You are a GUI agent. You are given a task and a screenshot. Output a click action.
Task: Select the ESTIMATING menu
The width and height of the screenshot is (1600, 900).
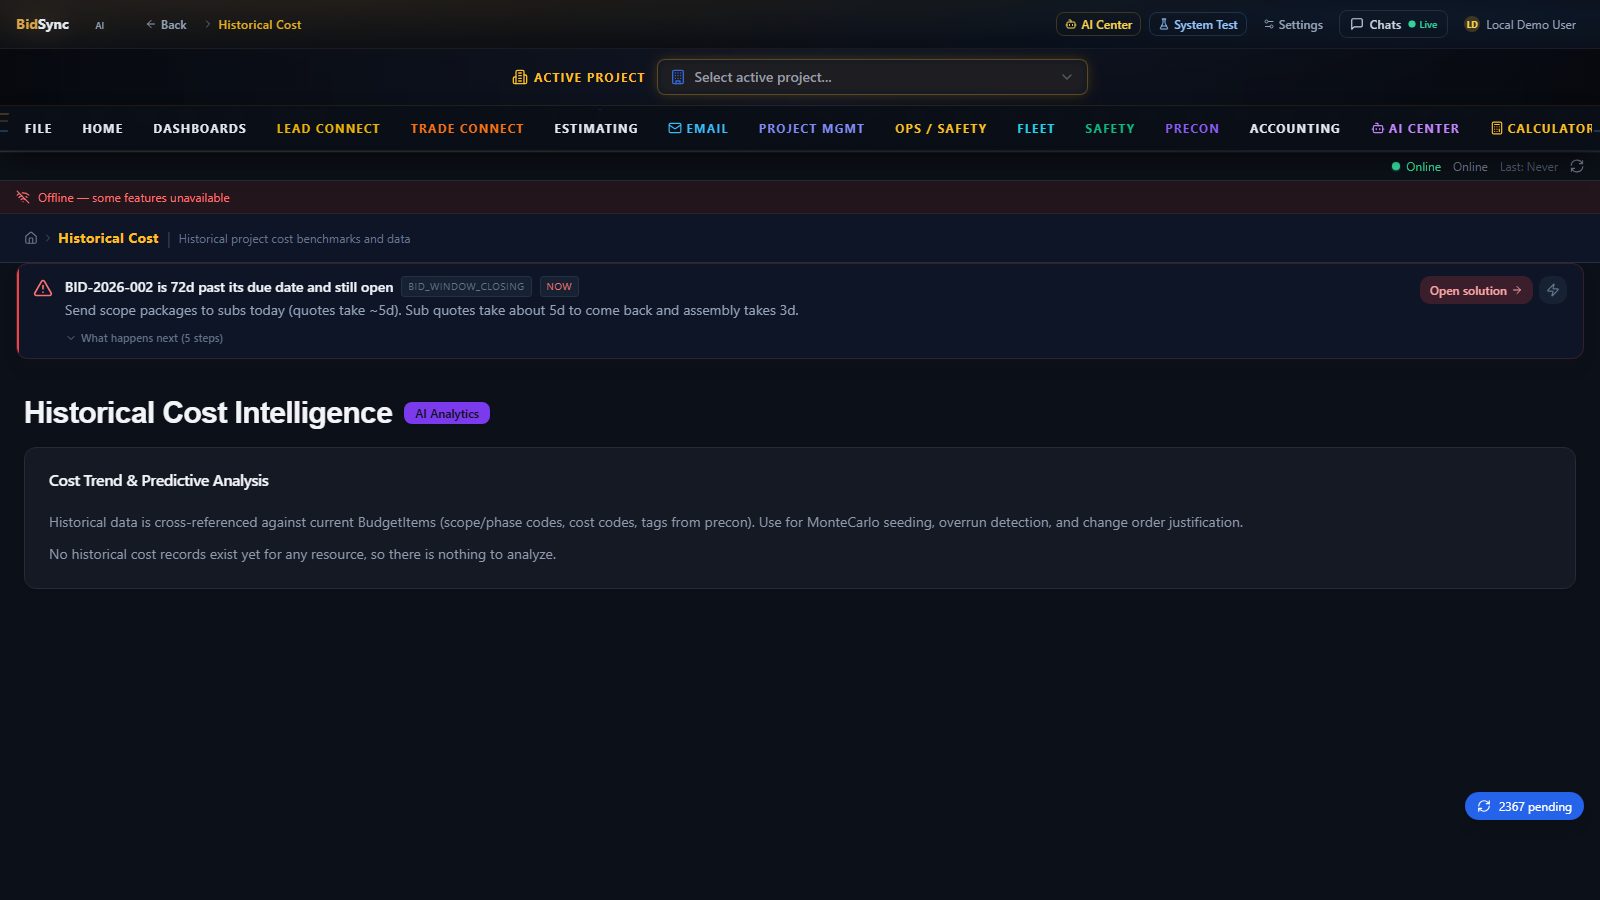click(x=596, y=128)
